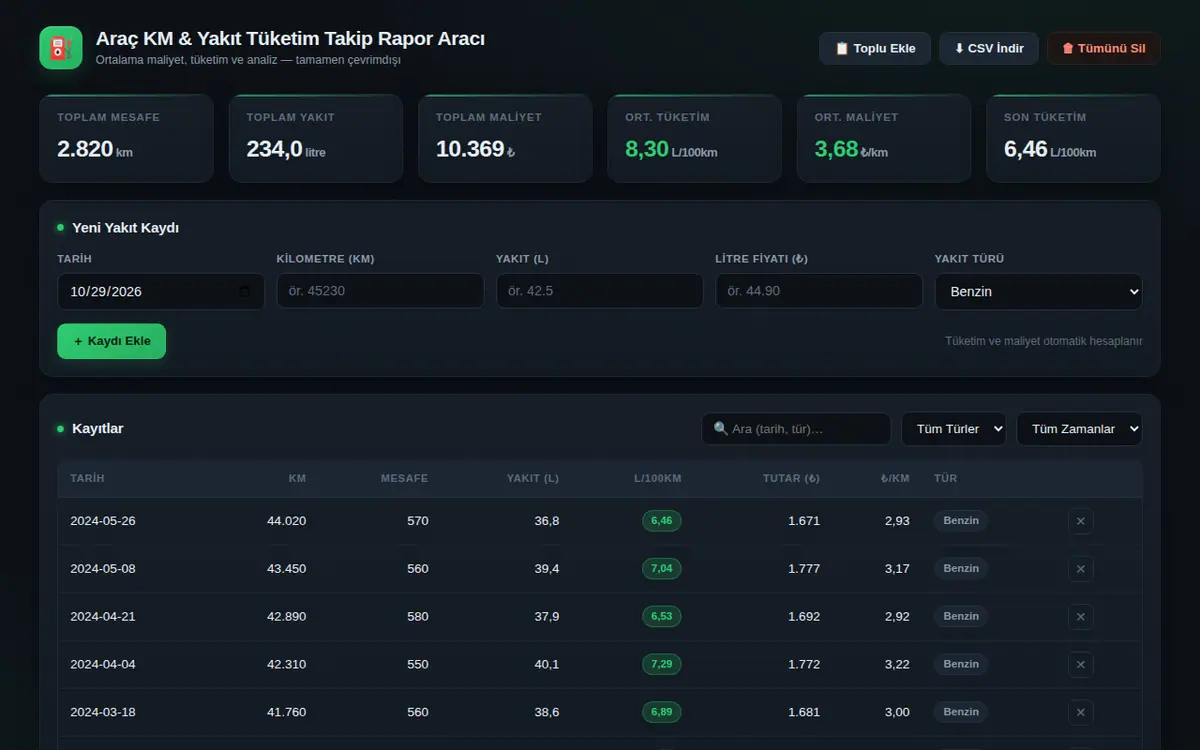Screen dimensions: 1200x750
Task: Expand the Tüm Türler filter dropdown
Action: (954, 429)
